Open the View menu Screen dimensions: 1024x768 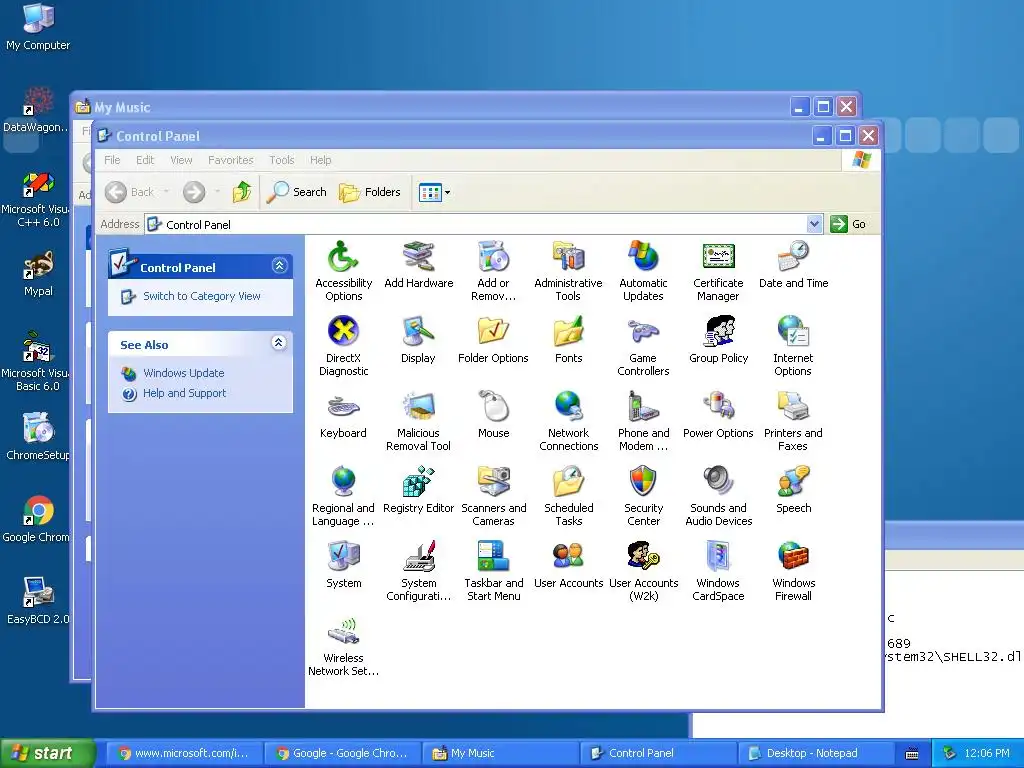(x=182, y=160)
